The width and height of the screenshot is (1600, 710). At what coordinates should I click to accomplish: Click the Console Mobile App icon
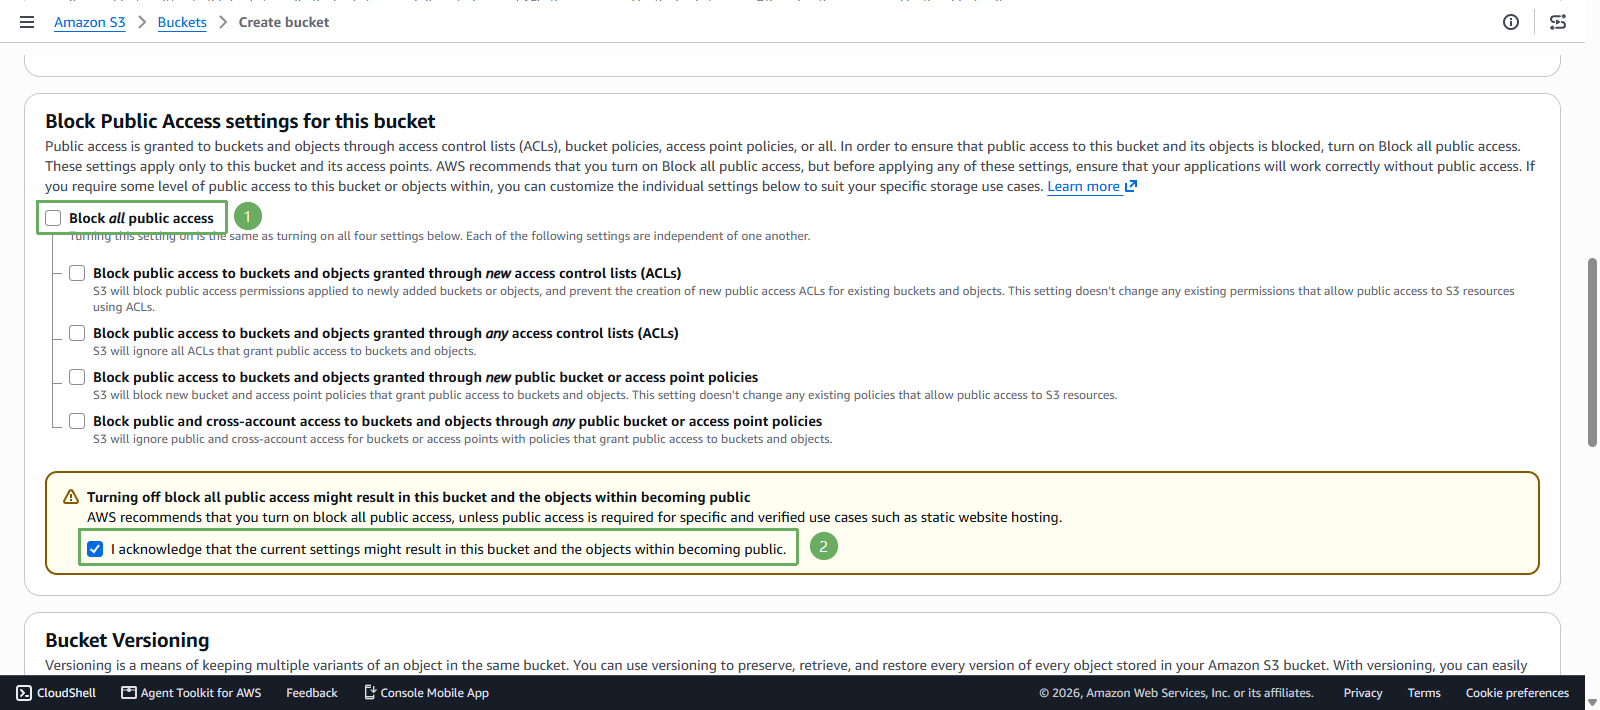370,693
